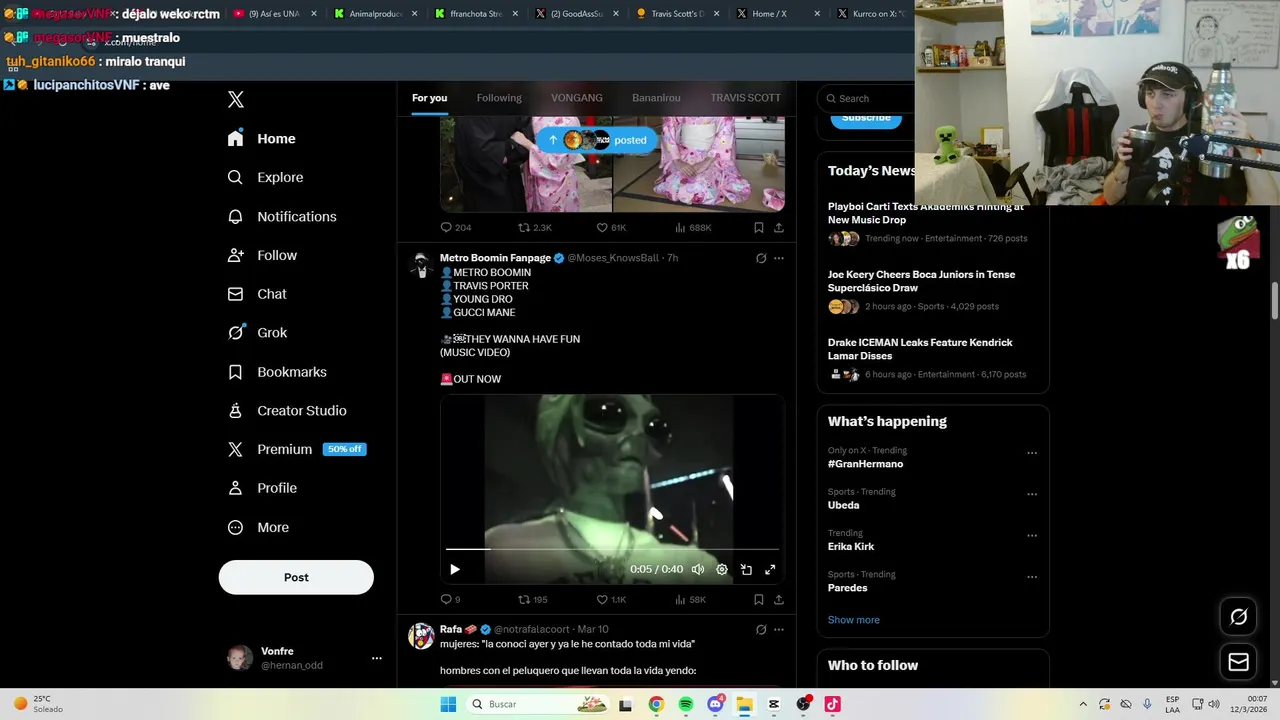Image resolution: width=1280 pixels, height=720 pixels.
Task: Toggle picture-in-picture for video
Action: (x=746, y=569)
